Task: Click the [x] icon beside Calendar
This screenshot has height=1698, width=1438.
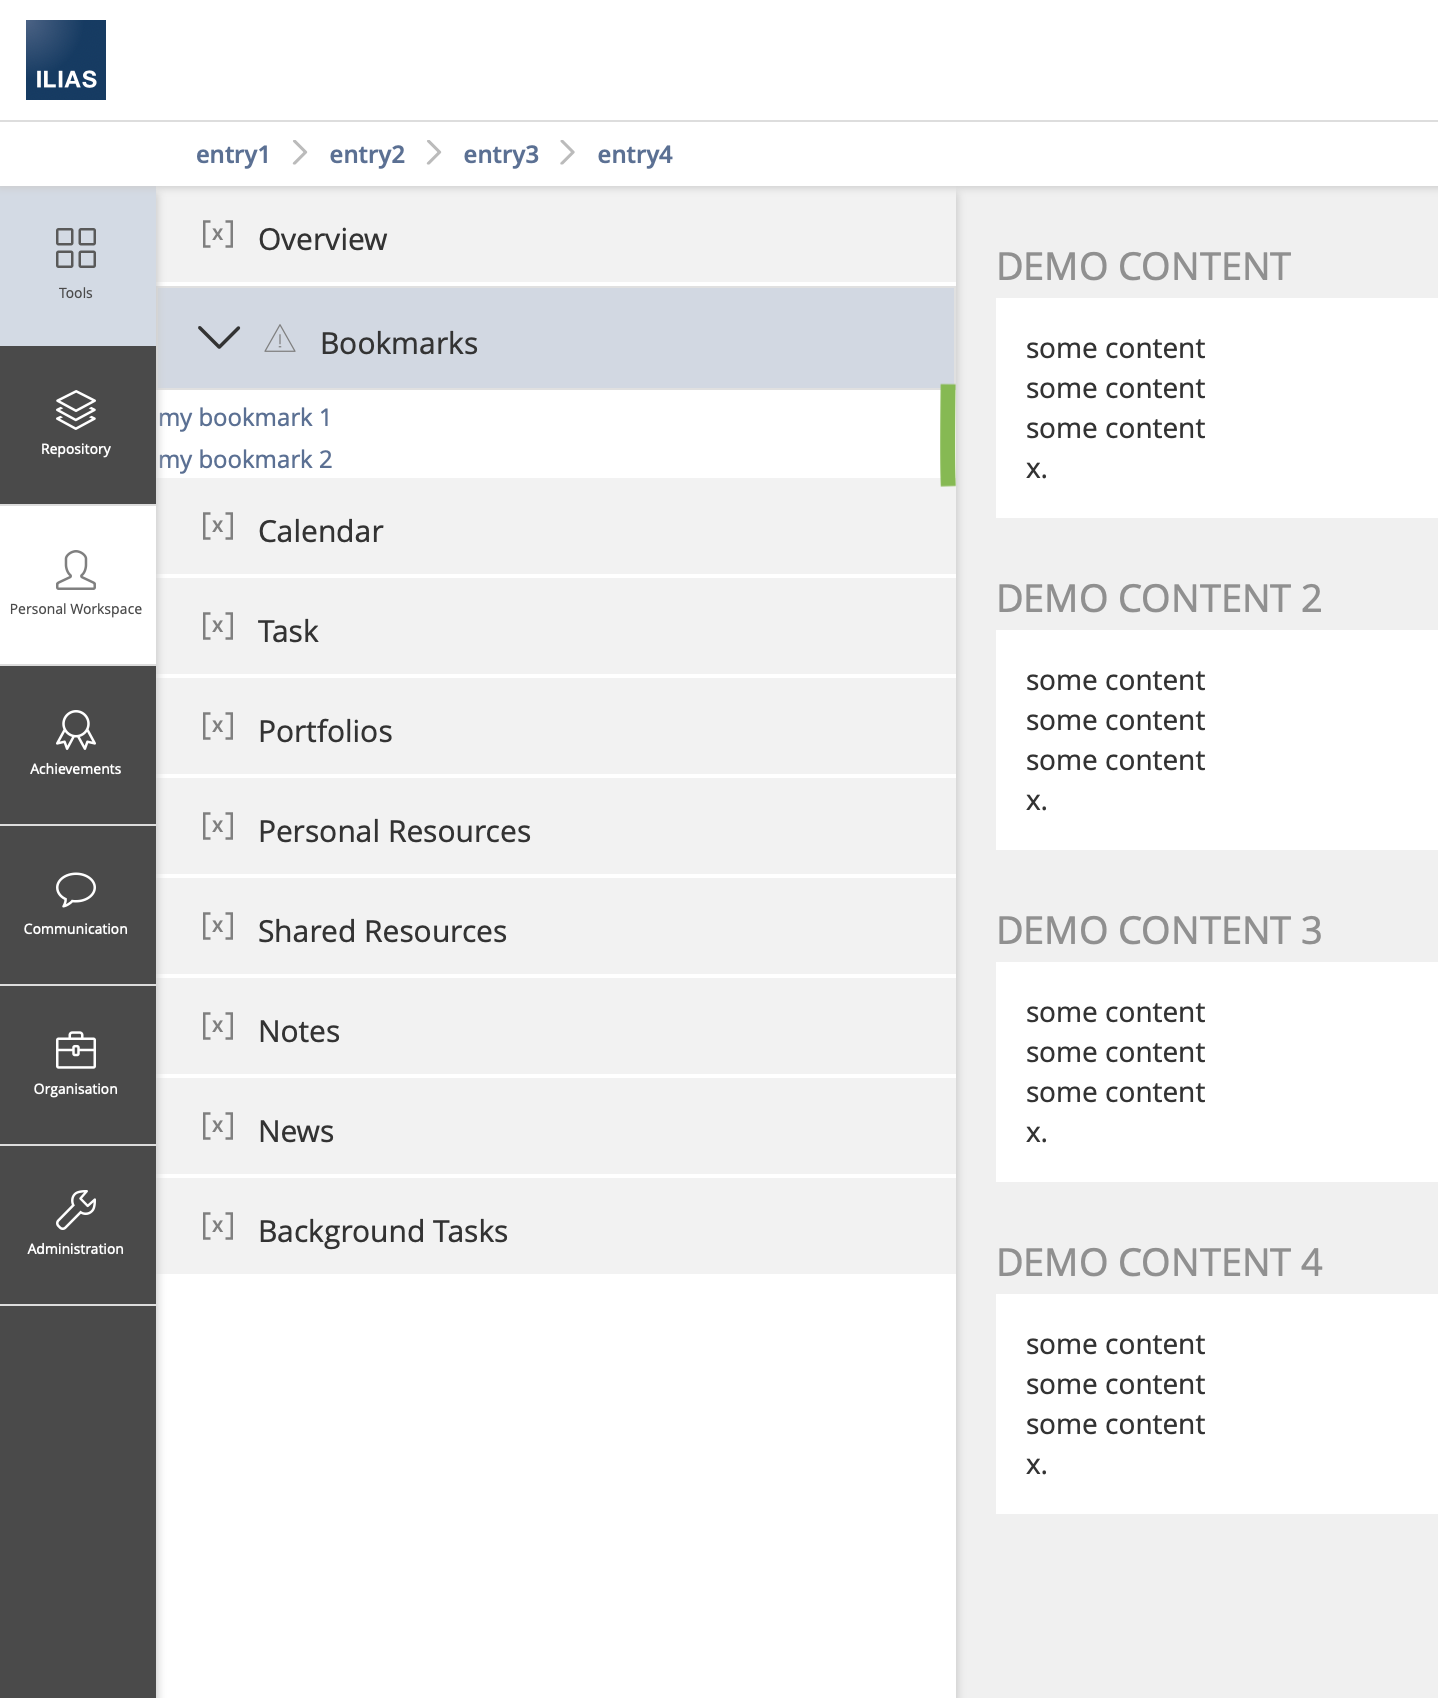Action: 218,526
